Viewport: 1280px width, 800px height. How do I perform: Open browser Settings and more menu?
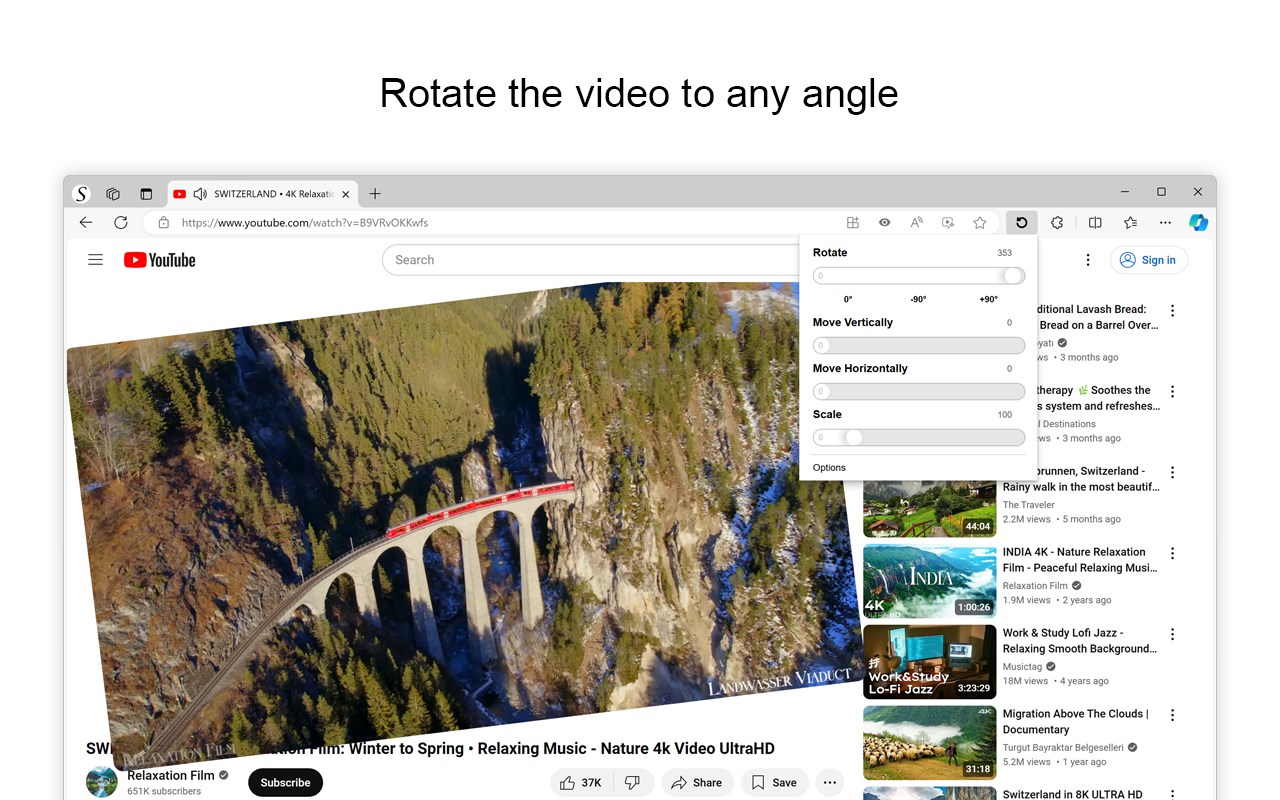point(1165,223)
